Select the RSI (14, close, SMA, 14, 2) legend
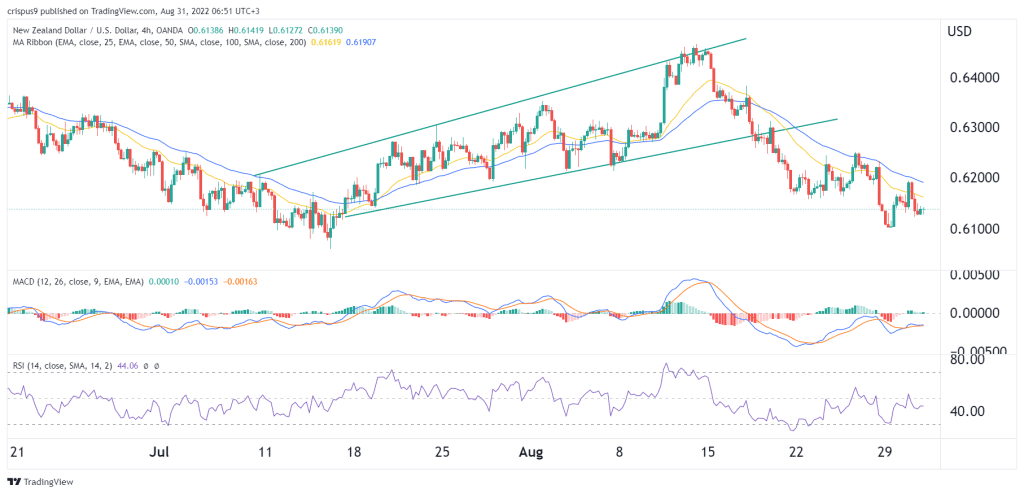The image size is (1024, 494). (61, 367)
